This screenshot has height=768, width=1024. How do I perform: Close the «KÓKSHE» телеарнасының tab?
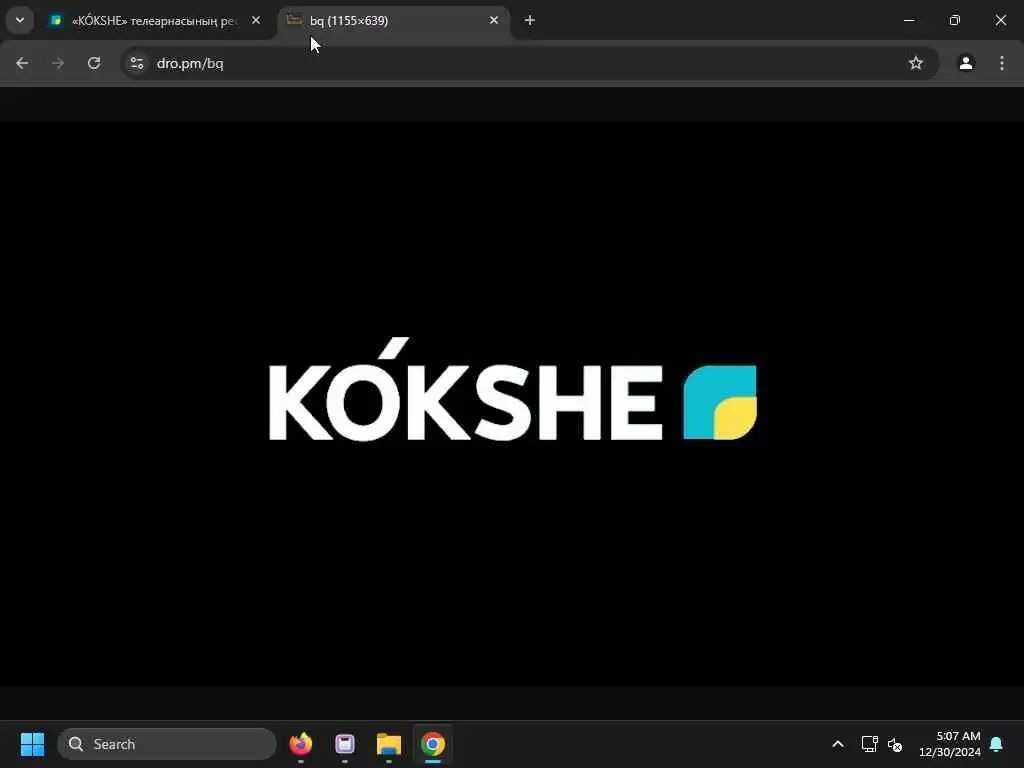coord(256,20)
